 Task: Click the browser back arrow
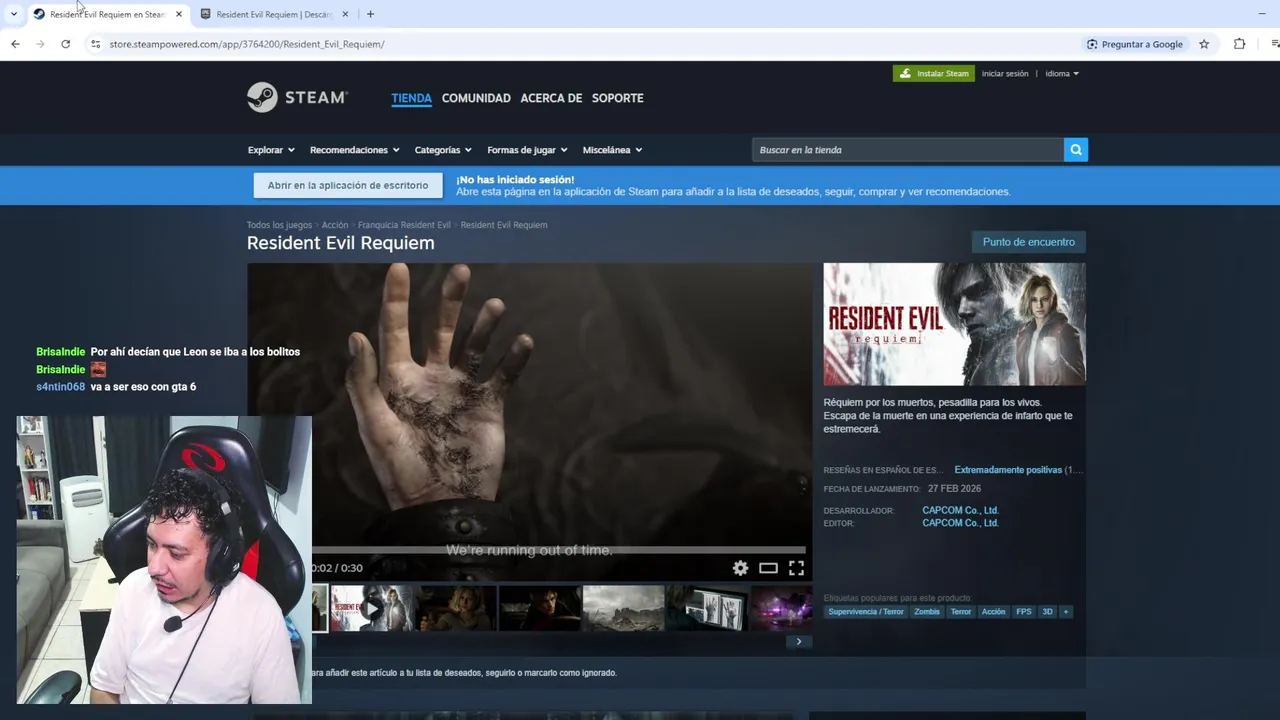click(x=15, y=44)
